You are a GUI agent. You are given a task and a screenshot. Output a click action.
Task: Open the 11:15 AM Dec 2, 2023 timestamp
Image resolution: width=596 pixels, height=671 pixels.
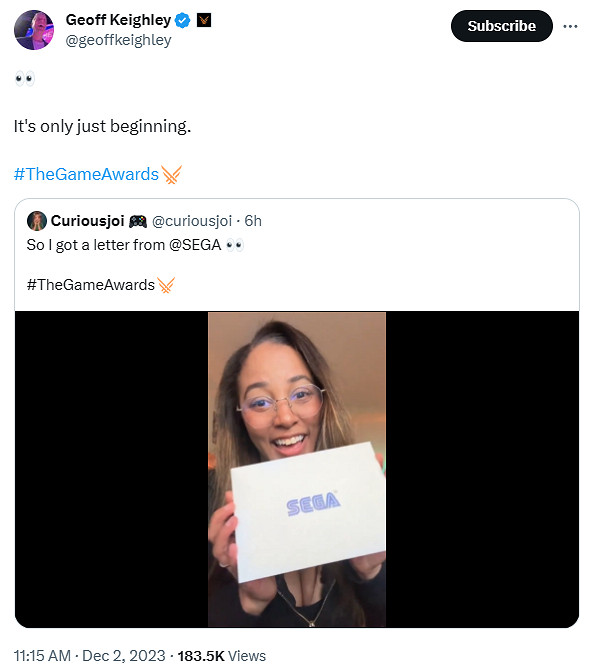coord(89,656)
